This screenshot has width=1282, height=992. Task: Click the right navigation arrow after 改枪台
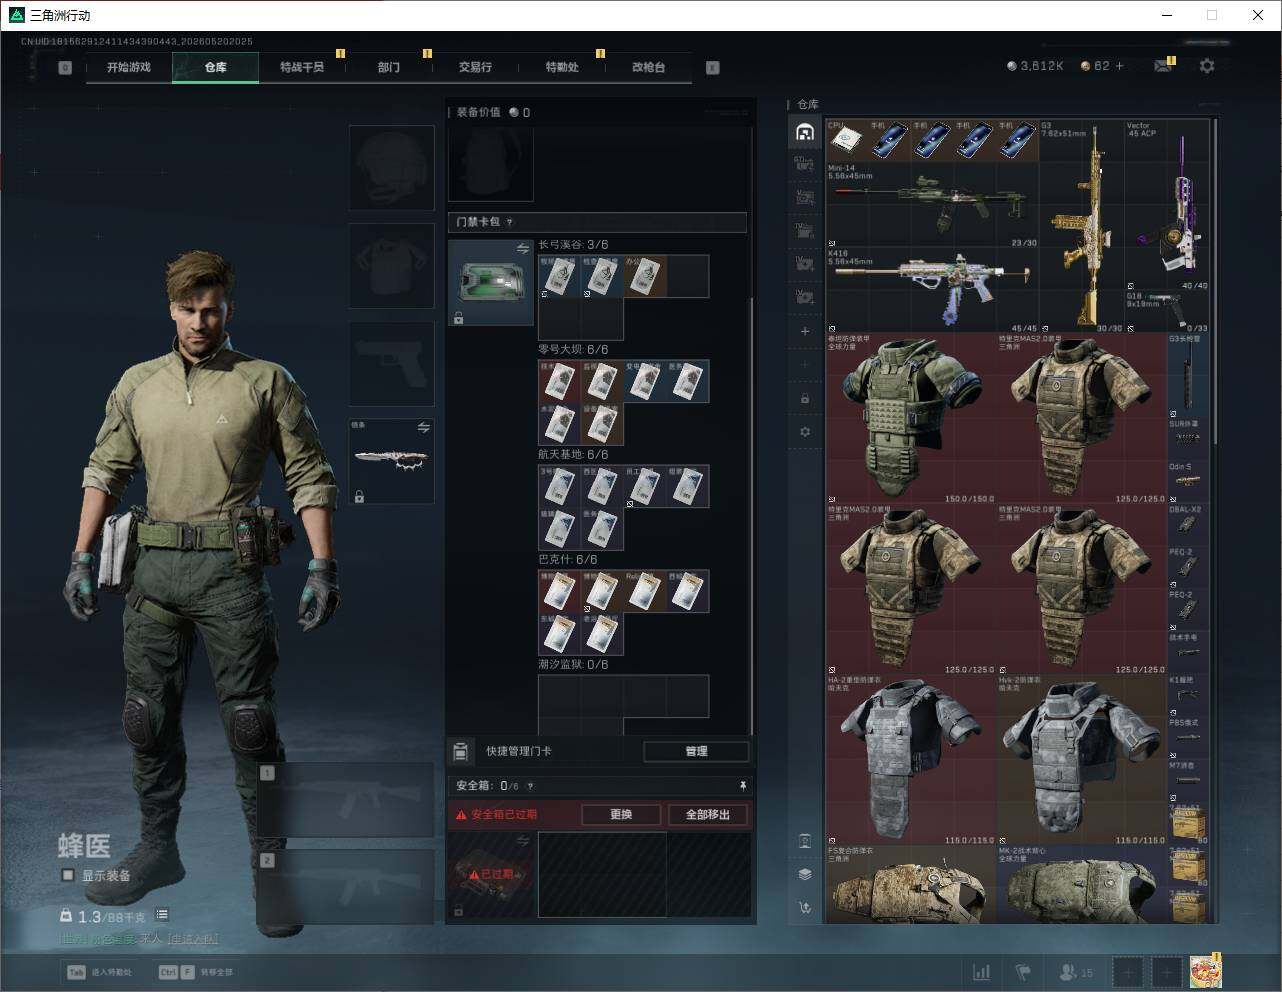pos(713,68)
